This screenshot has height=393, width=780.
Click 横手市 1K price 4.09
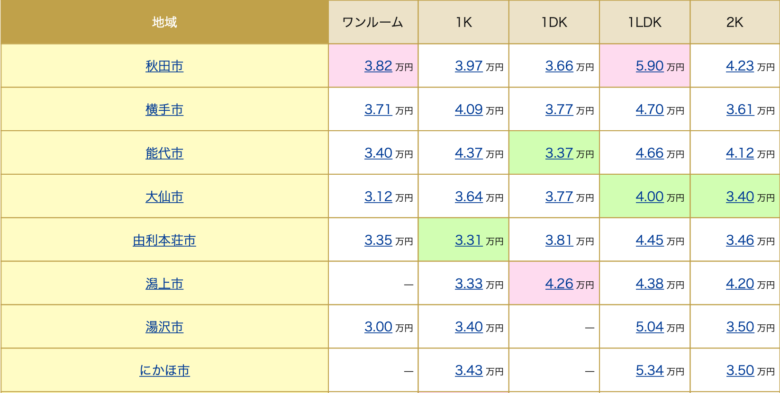click(469, 109)
